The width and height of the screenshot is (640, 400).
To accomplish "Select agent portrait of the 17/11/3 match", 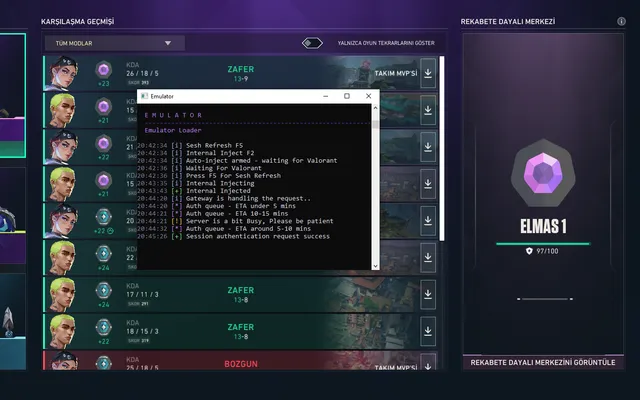I will pos(62,294).
